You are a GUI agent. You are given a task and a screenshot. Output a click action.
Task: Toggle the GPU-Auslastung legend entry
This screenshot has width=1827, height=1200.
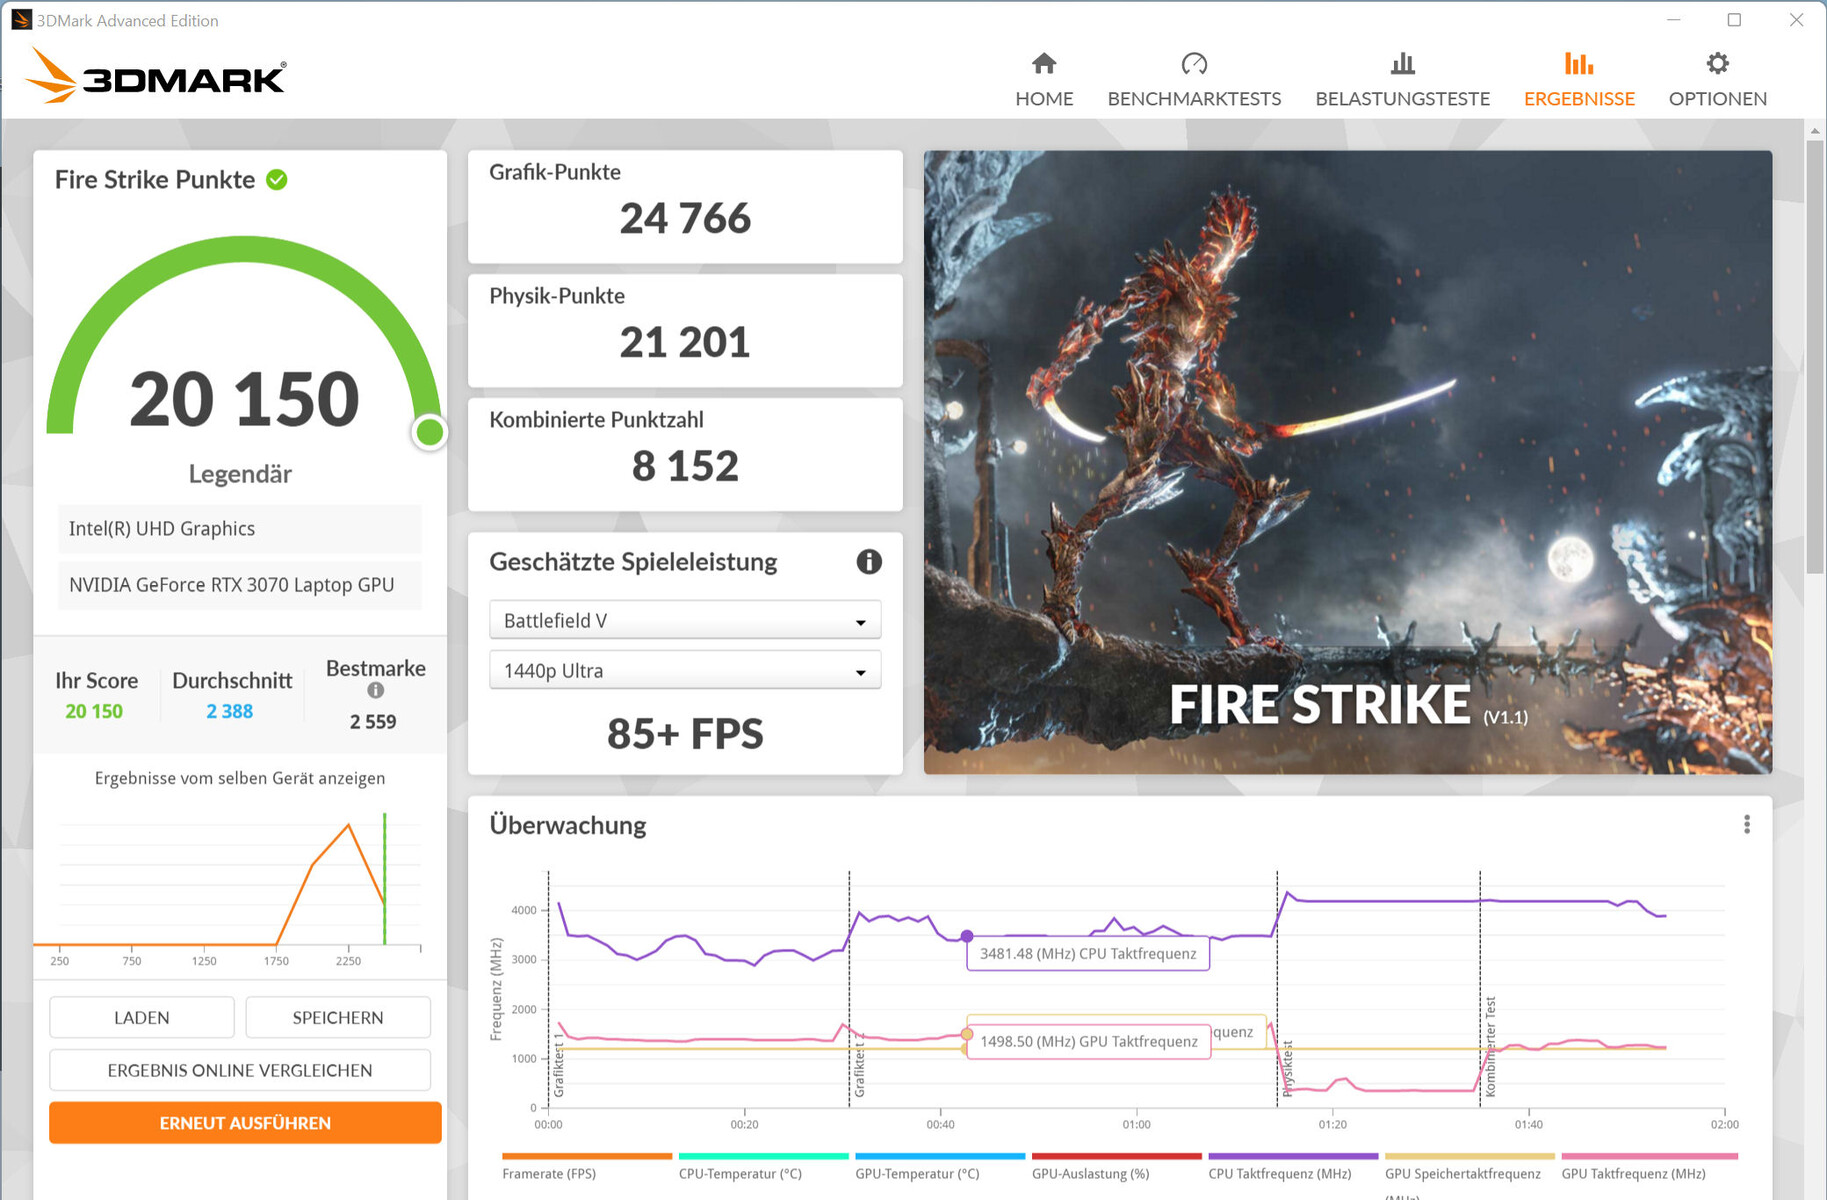pyautogui.click(x=1090, y=1173)
